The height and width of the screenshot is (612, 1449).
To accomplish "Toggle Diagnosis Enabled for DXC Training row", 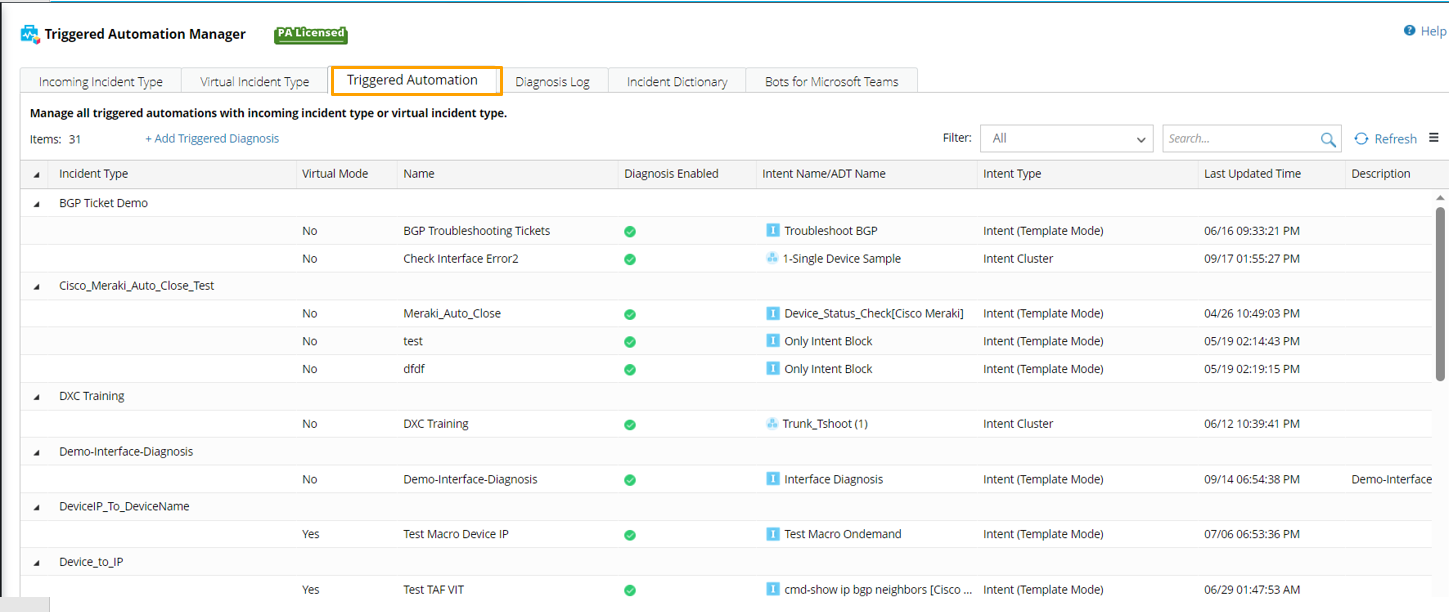I will pos(630,424).
